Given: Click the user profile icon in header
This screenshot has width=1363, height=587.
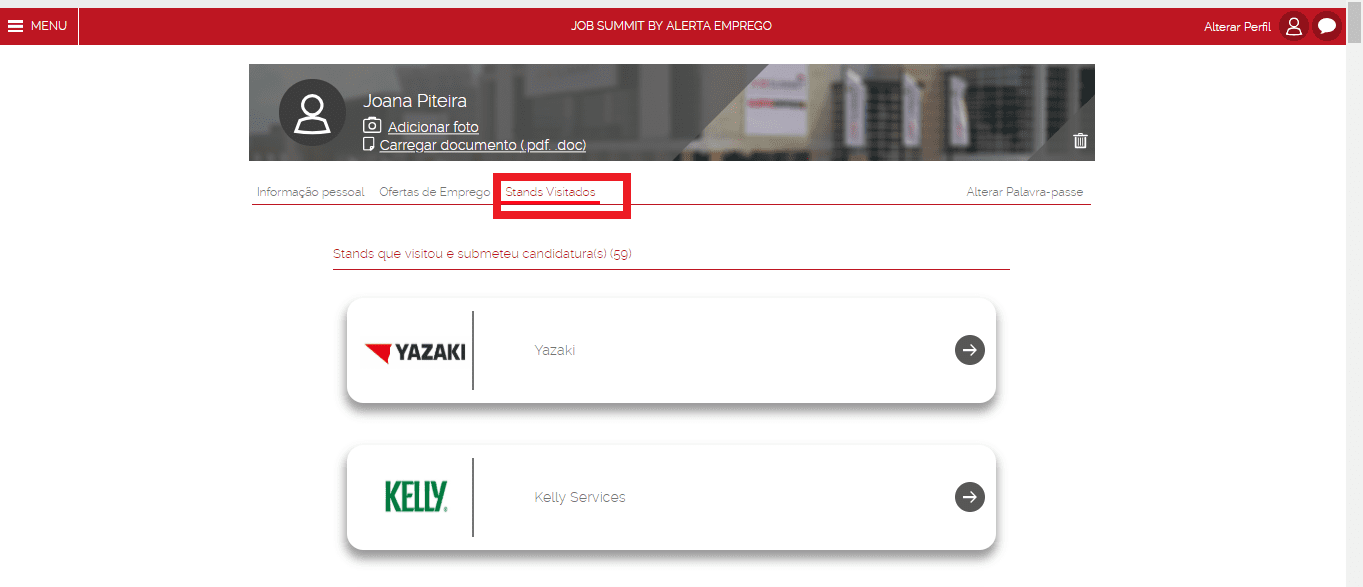Looking at the screenshot, I should coord(1294,27).
